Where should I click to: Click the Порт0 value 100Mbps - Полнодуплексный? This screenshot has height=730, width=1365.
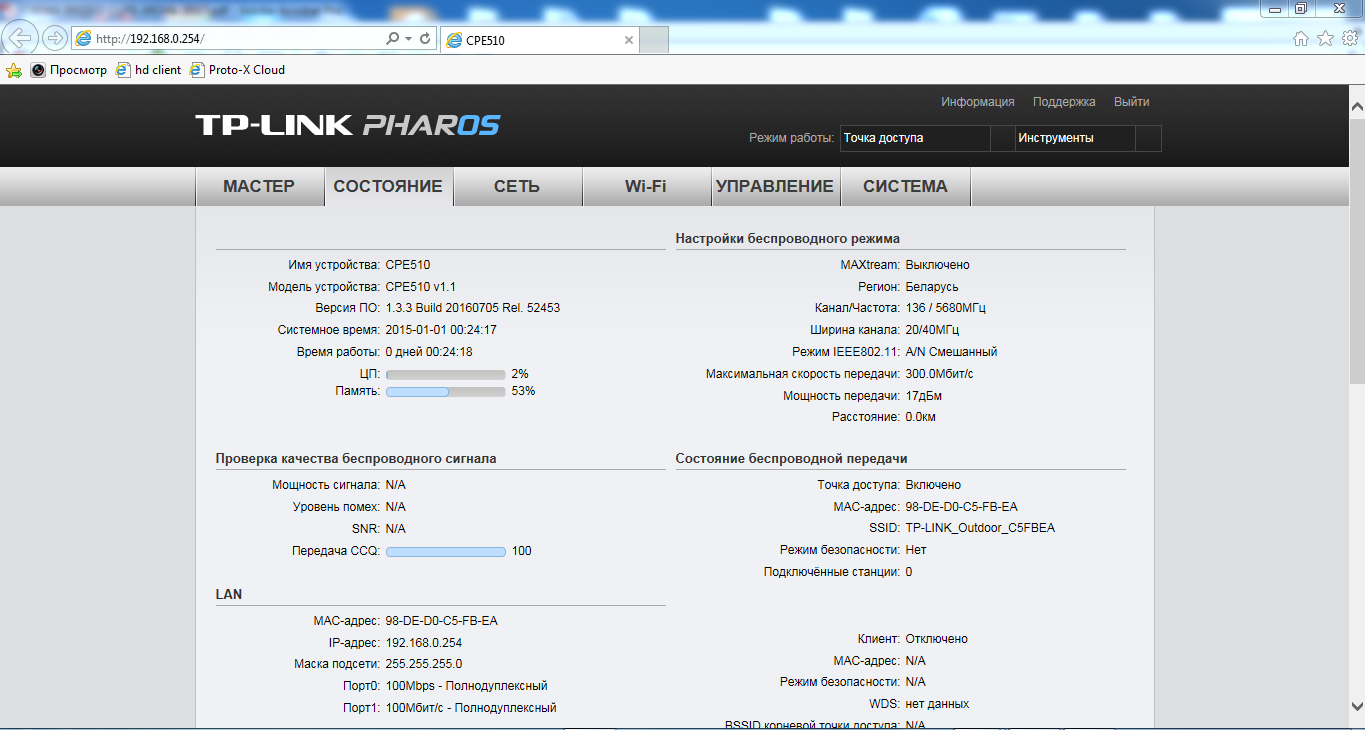point(467,686)
